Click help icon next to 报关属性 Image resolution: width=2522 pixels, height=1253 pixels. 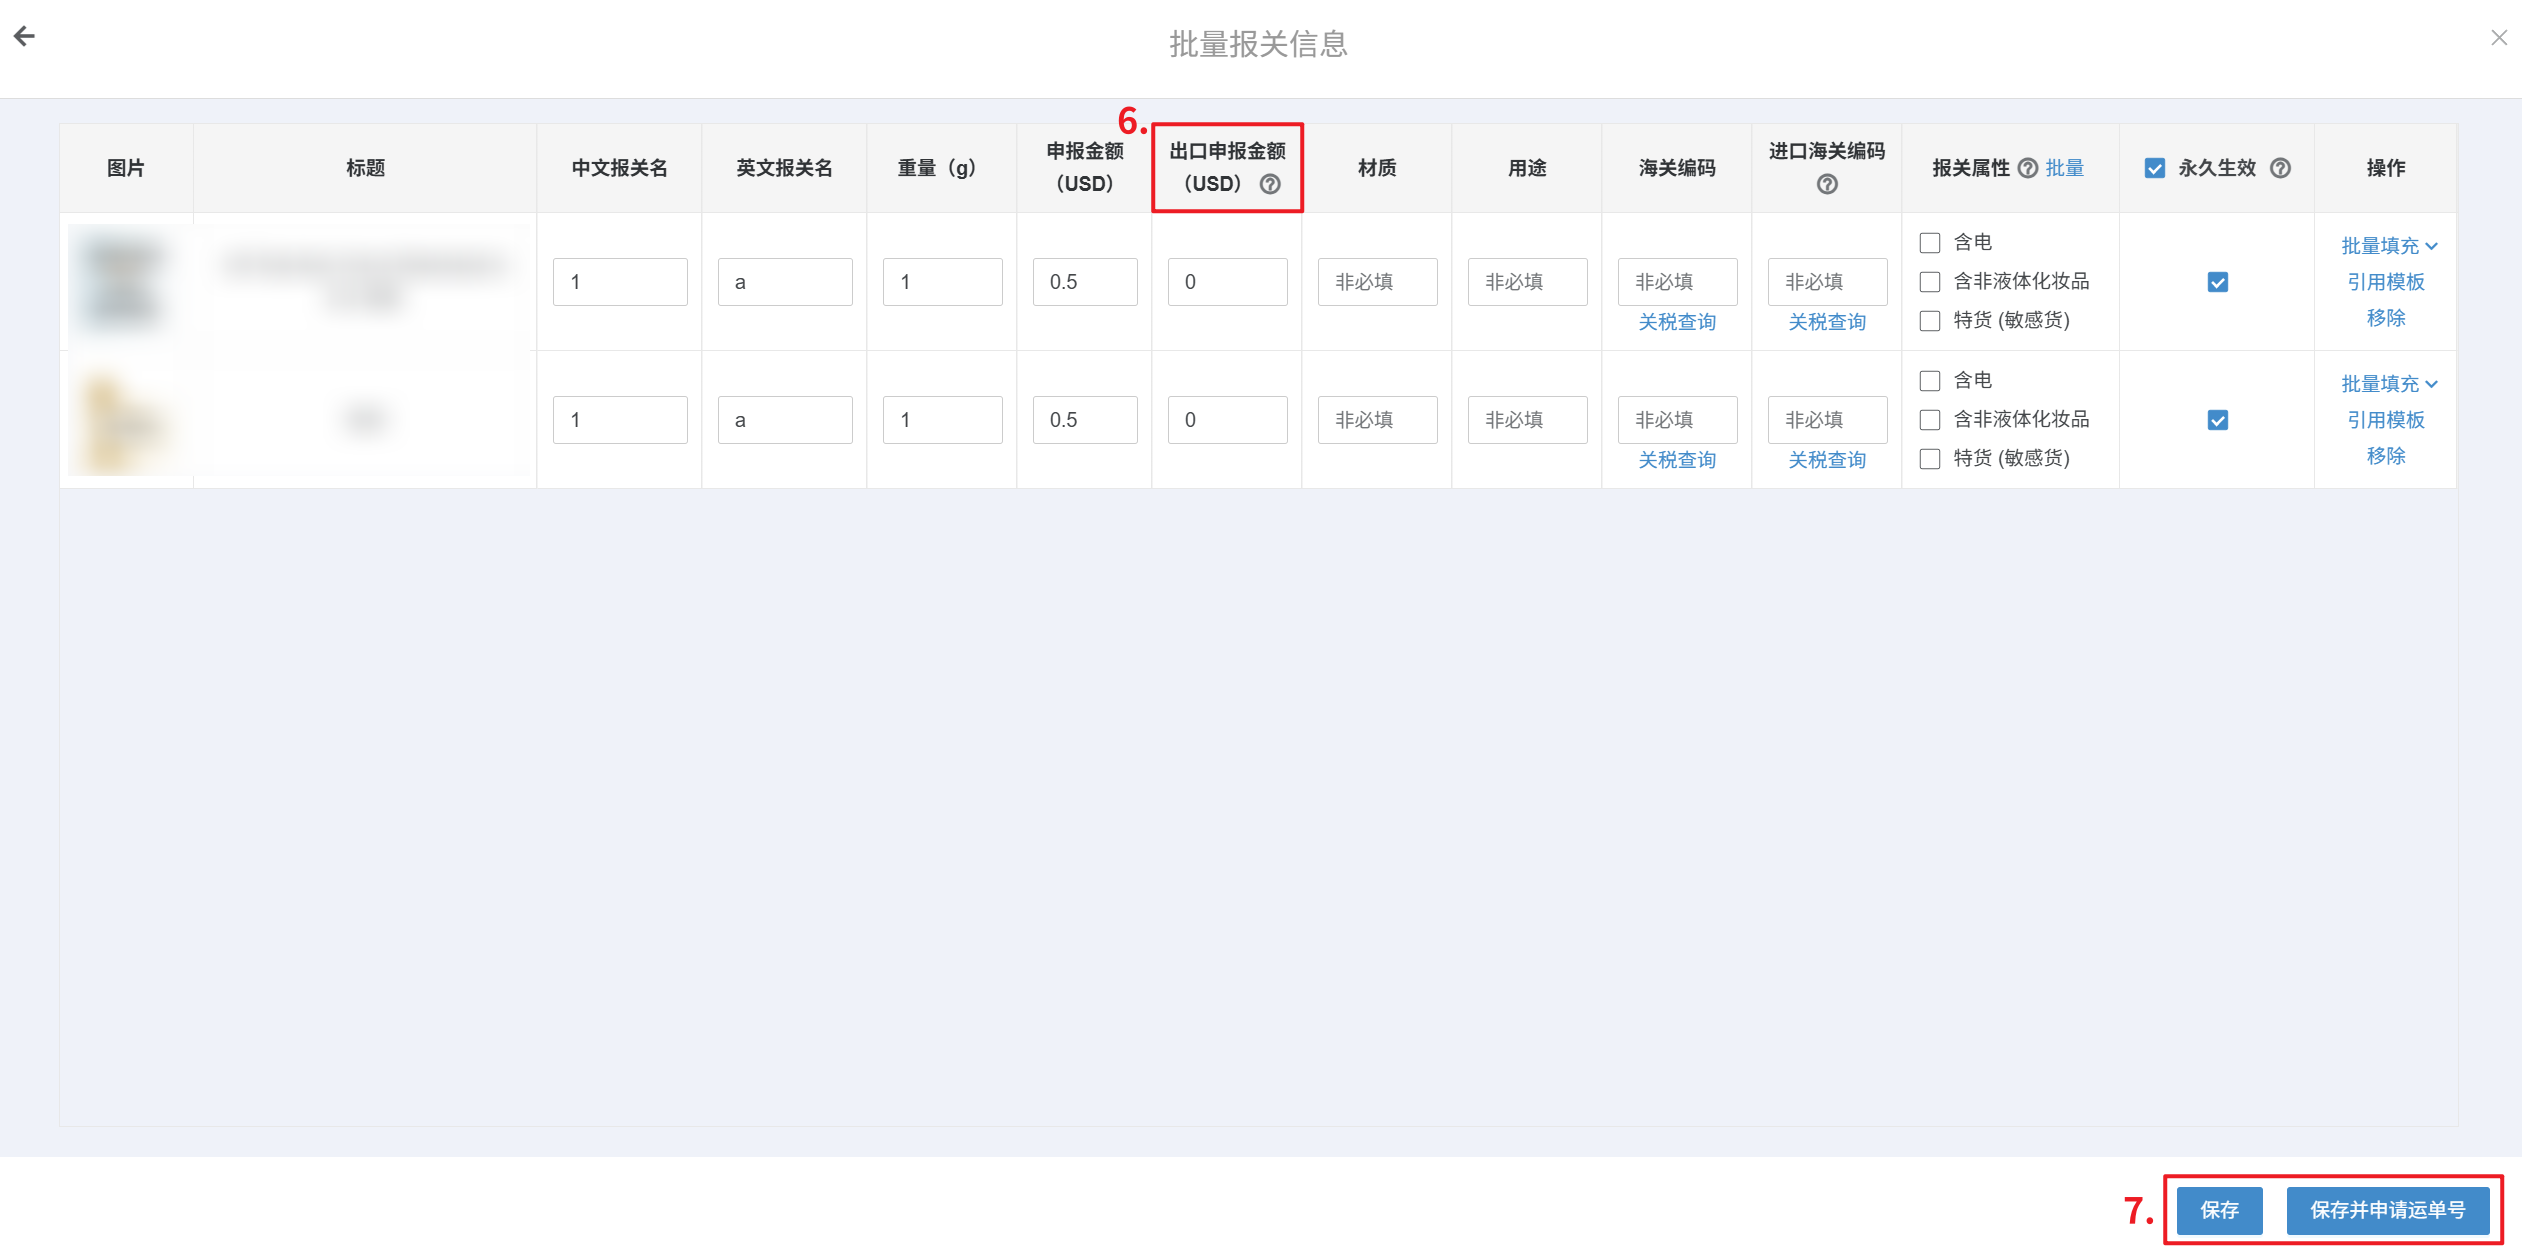2027,168
